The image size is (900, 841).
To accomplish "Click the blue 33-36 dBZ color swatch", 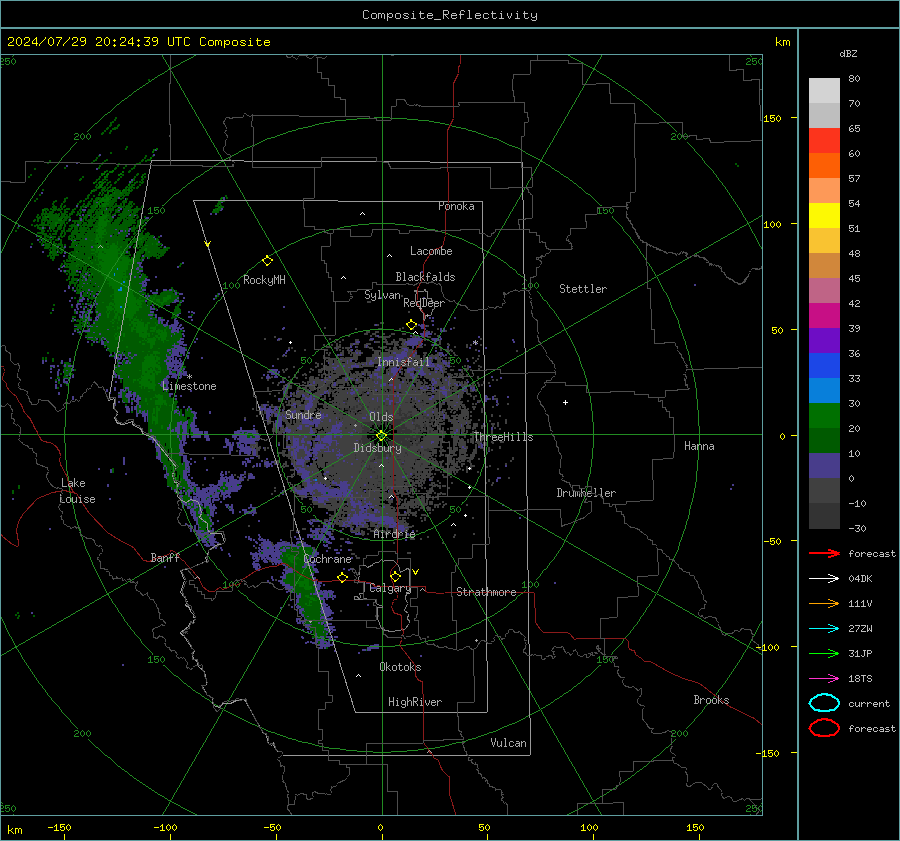I will coord(824,366).
